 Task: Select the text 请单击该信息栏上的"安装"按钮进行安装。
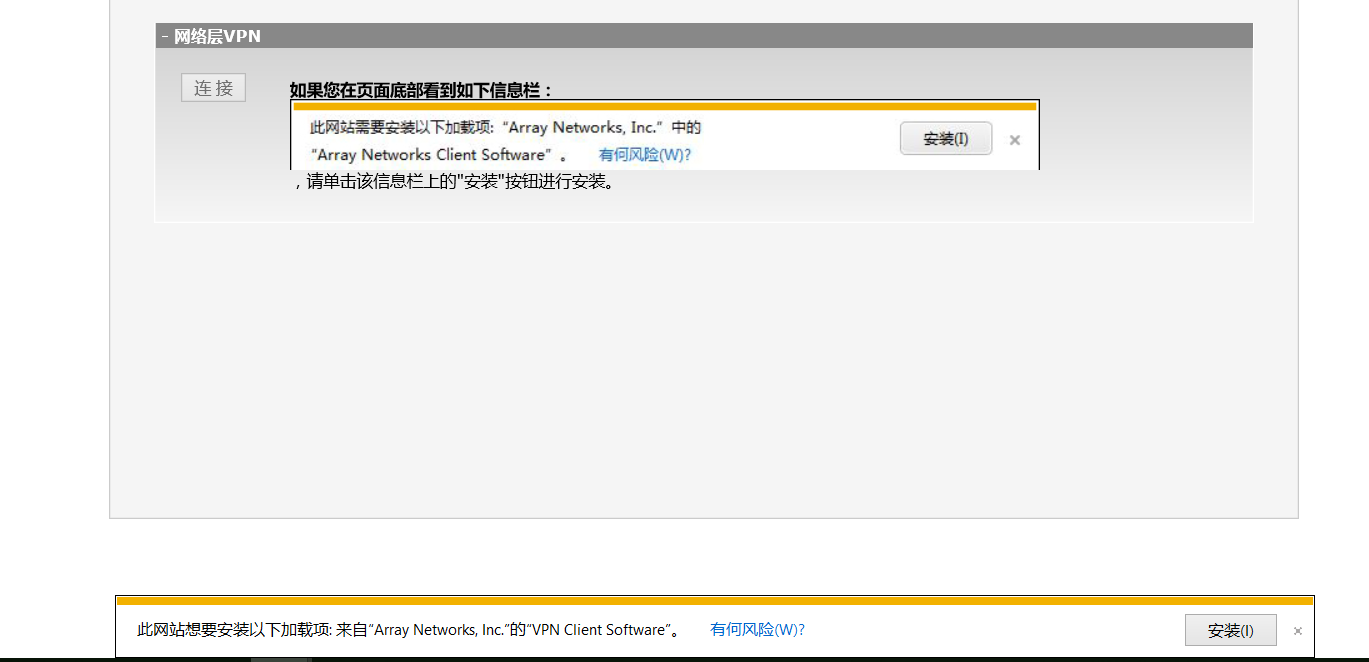[x=460, y=183]
